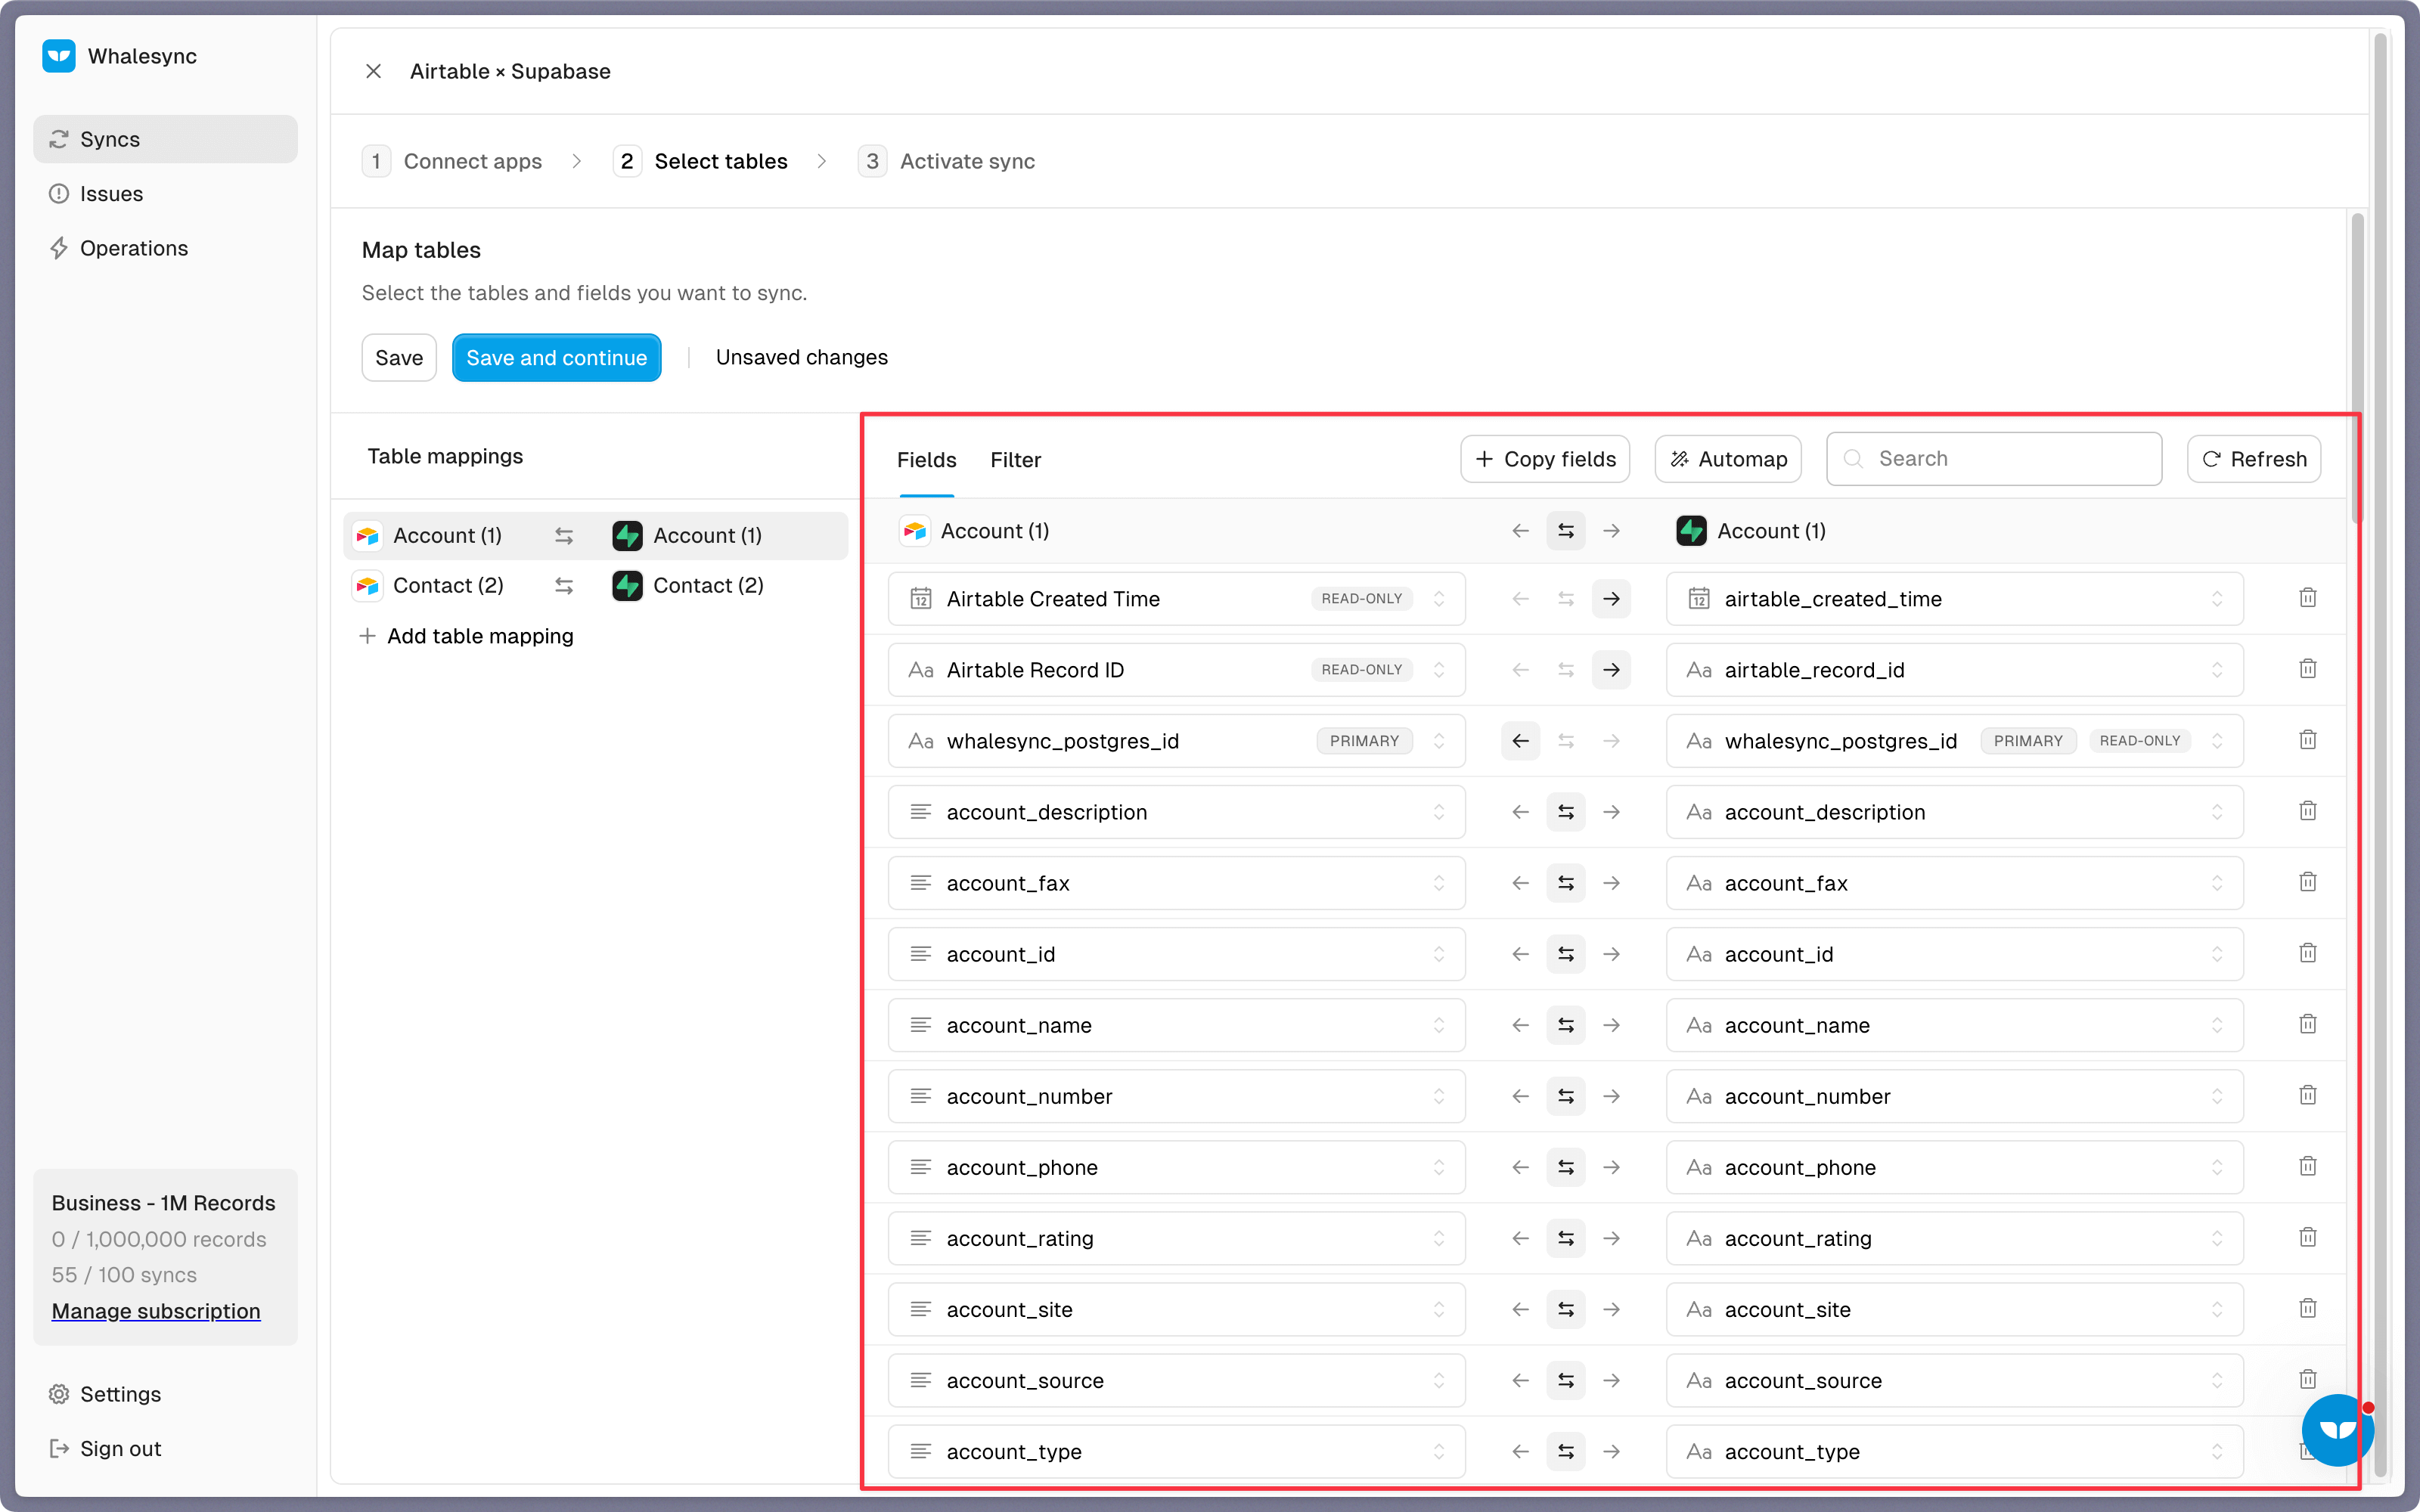Delete the airtable_created_time field mapping
Viewport: 2420px width, 1512px height.
click(x=2307, y=598)
